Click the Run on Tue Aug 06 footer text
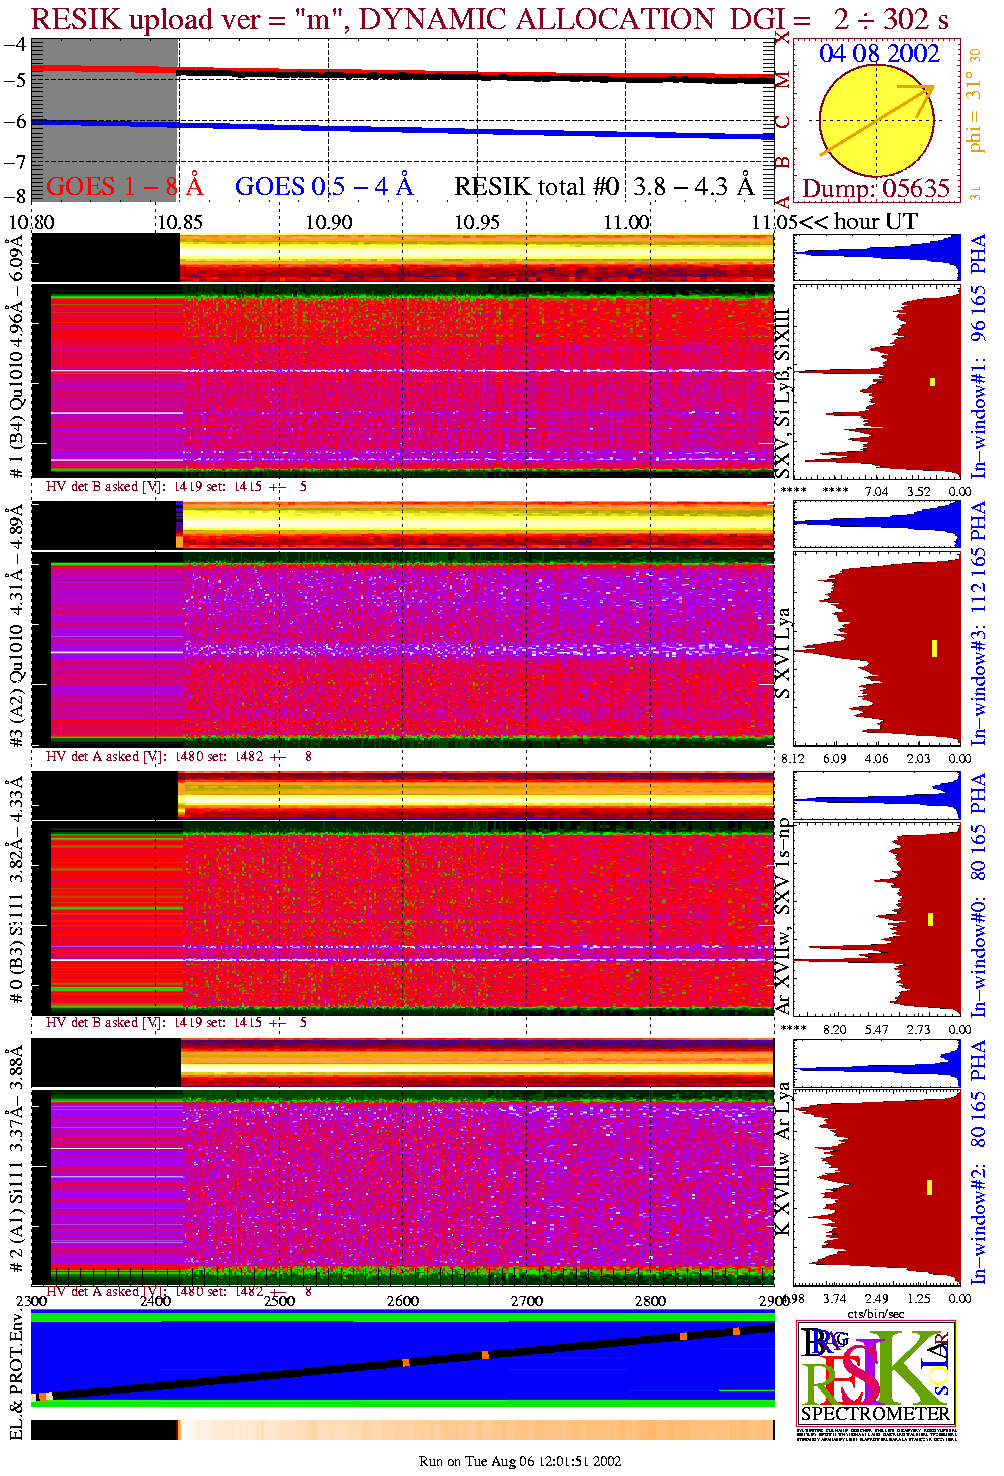The image size is (1004, 1476). click(520, 1461)
